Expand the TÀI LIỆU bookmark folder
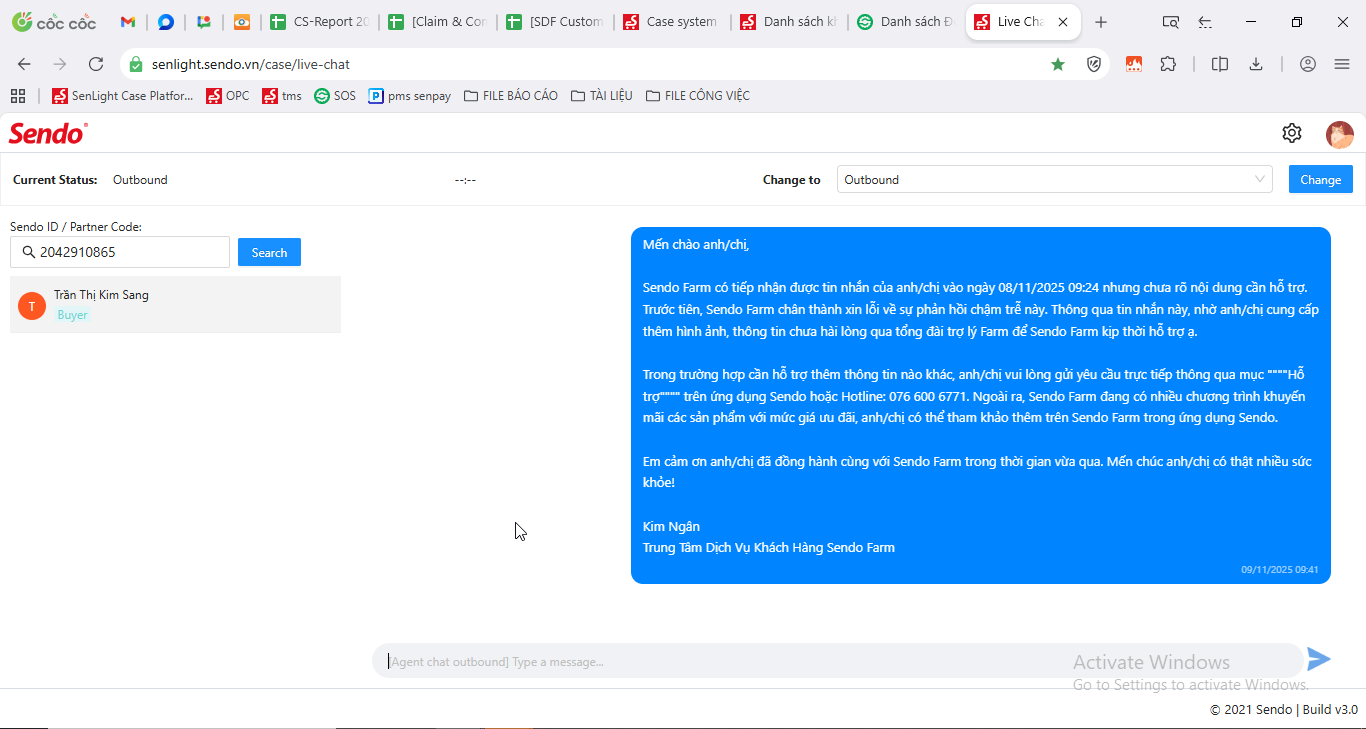Screen dimensions: 1366x729 tap(602, 96)
